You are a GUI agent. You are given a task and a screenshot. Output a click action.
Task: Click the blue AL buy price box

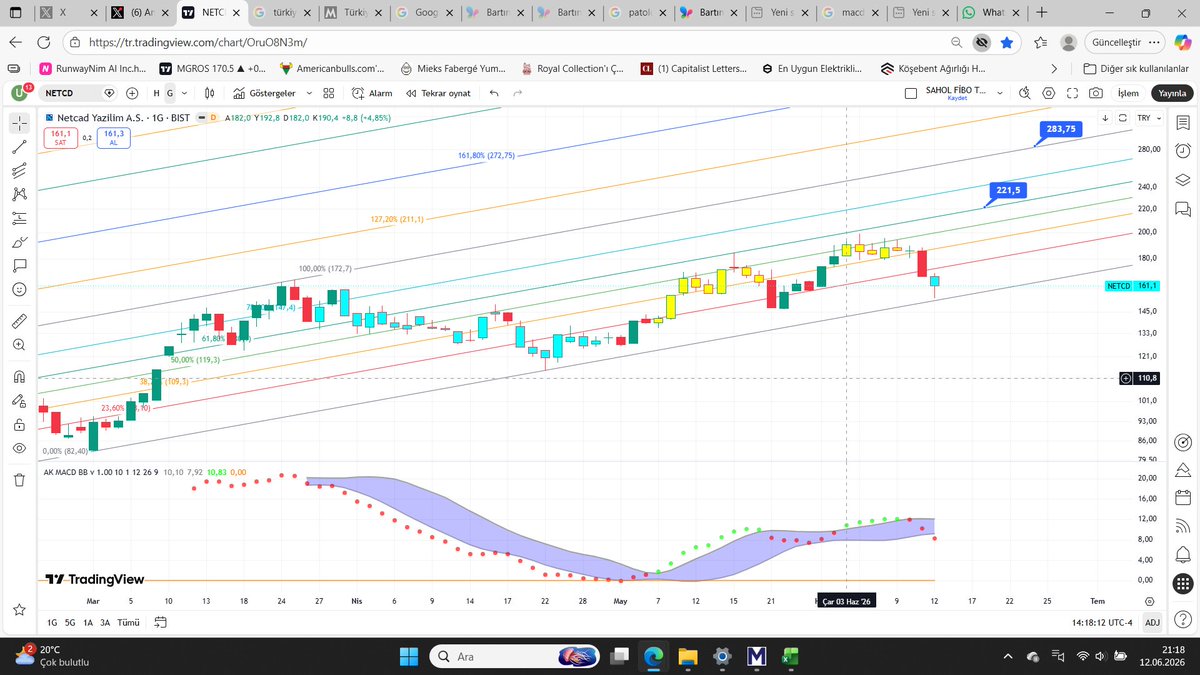click(113, 137)
